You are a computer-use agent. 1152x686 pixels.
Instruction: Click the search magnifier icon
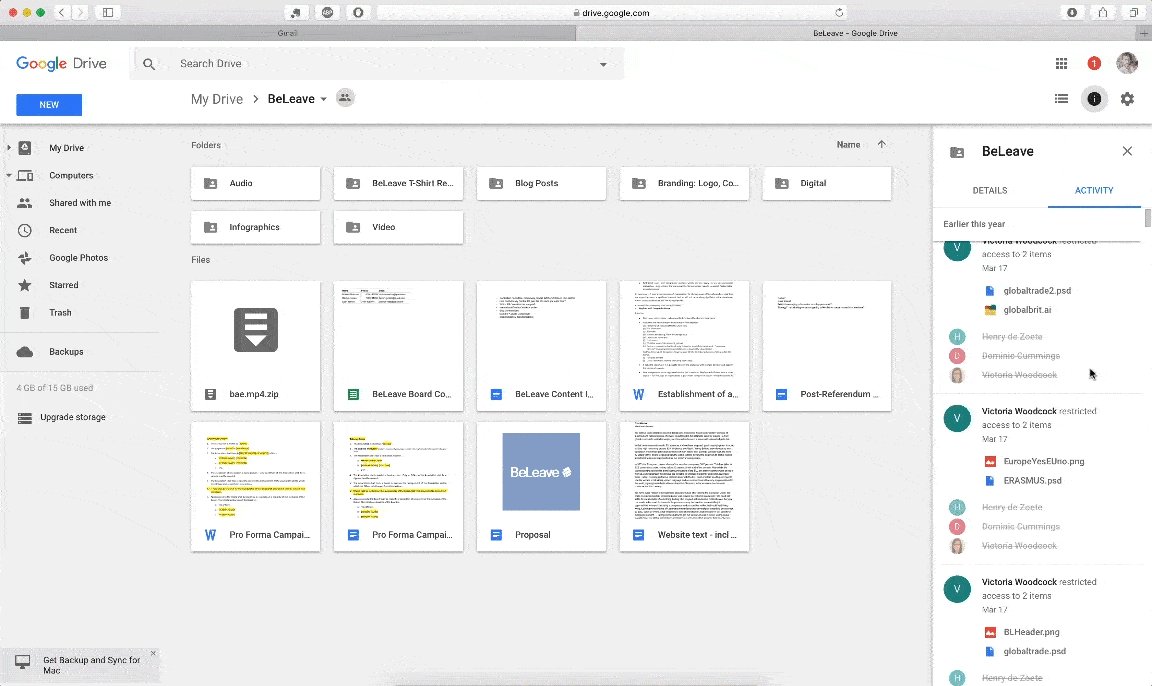point(149,64)
